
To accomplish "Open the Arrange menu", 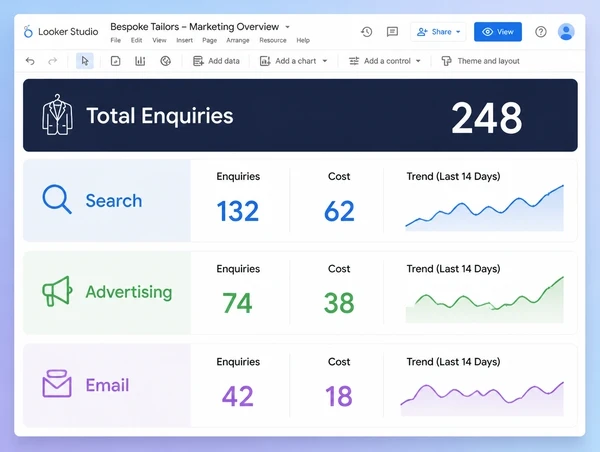I will (238, 40).
